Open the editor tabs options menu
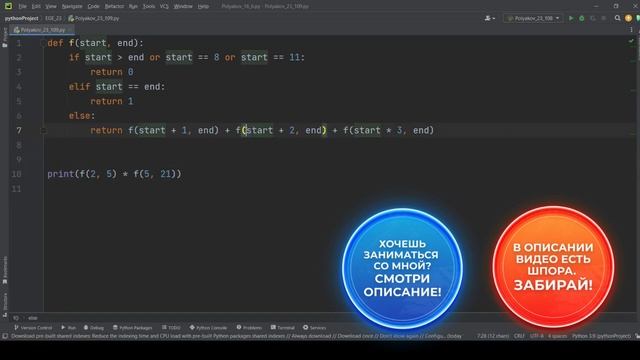 click(631, 30)
